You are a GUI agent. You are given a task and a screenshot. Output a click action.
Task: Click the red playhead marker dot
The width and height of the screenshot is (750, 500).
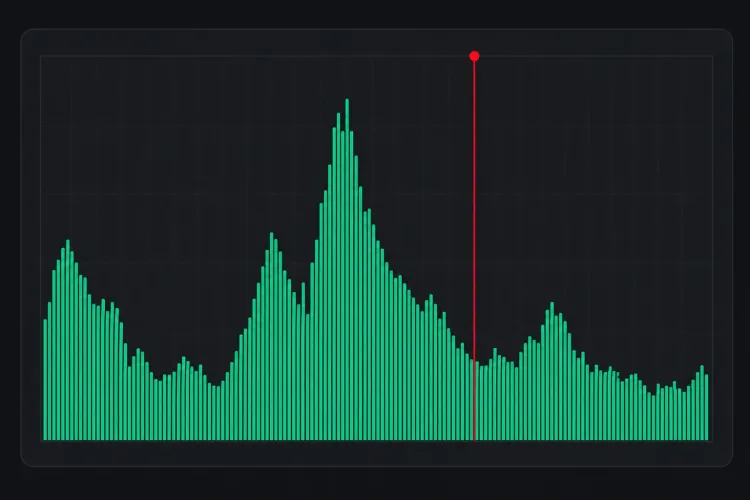coord(474,56)
